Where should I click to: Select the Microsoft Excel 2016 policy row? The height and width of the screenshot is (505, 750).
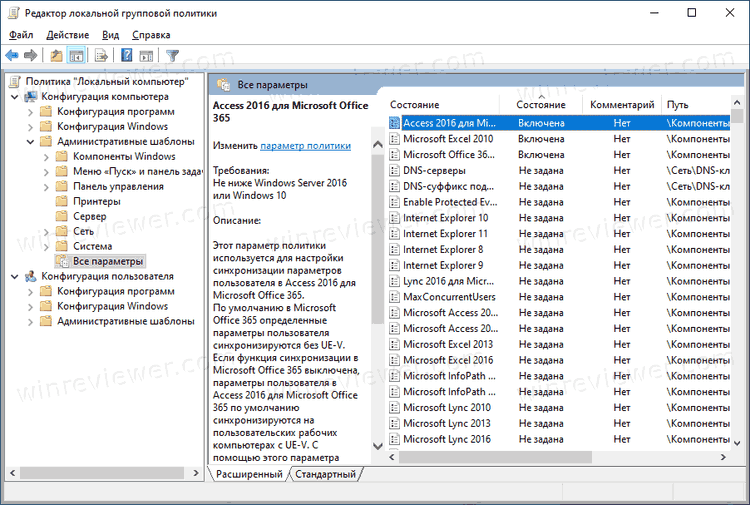pos(559,360)
